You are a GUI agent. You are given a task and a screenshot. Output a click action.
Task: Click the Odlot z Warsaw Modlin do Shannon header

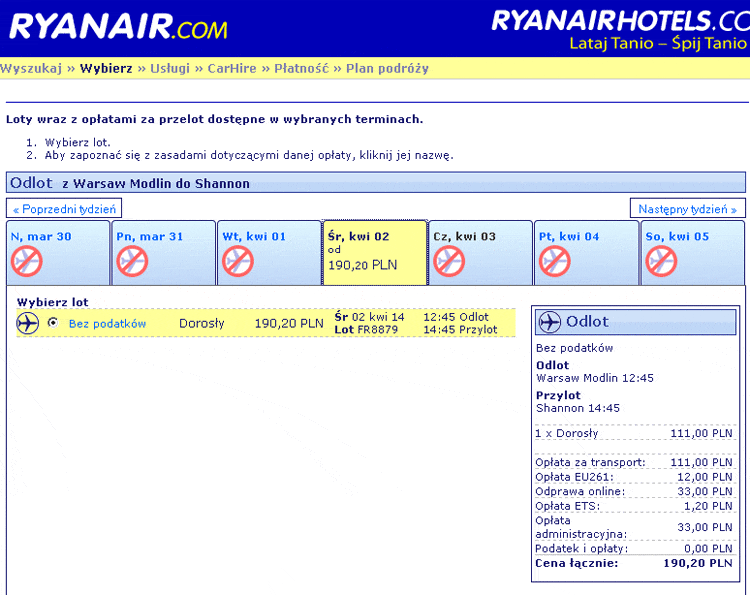pyautogui.click(x=375, y=183)
